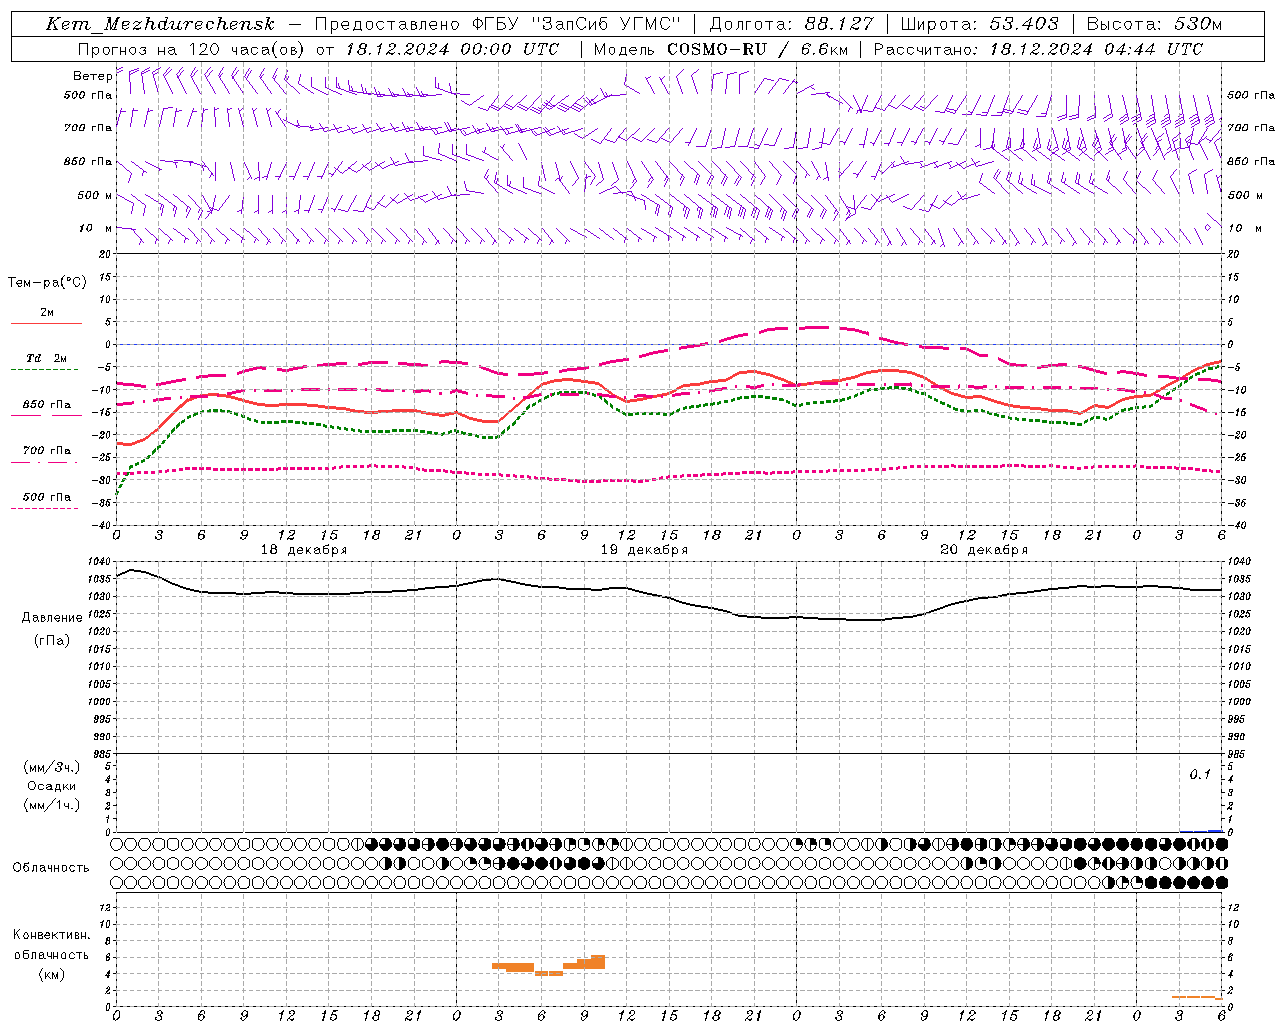
Task: Click the Модель COSMO-RU / 6.6км text
Action: [720, 49]
